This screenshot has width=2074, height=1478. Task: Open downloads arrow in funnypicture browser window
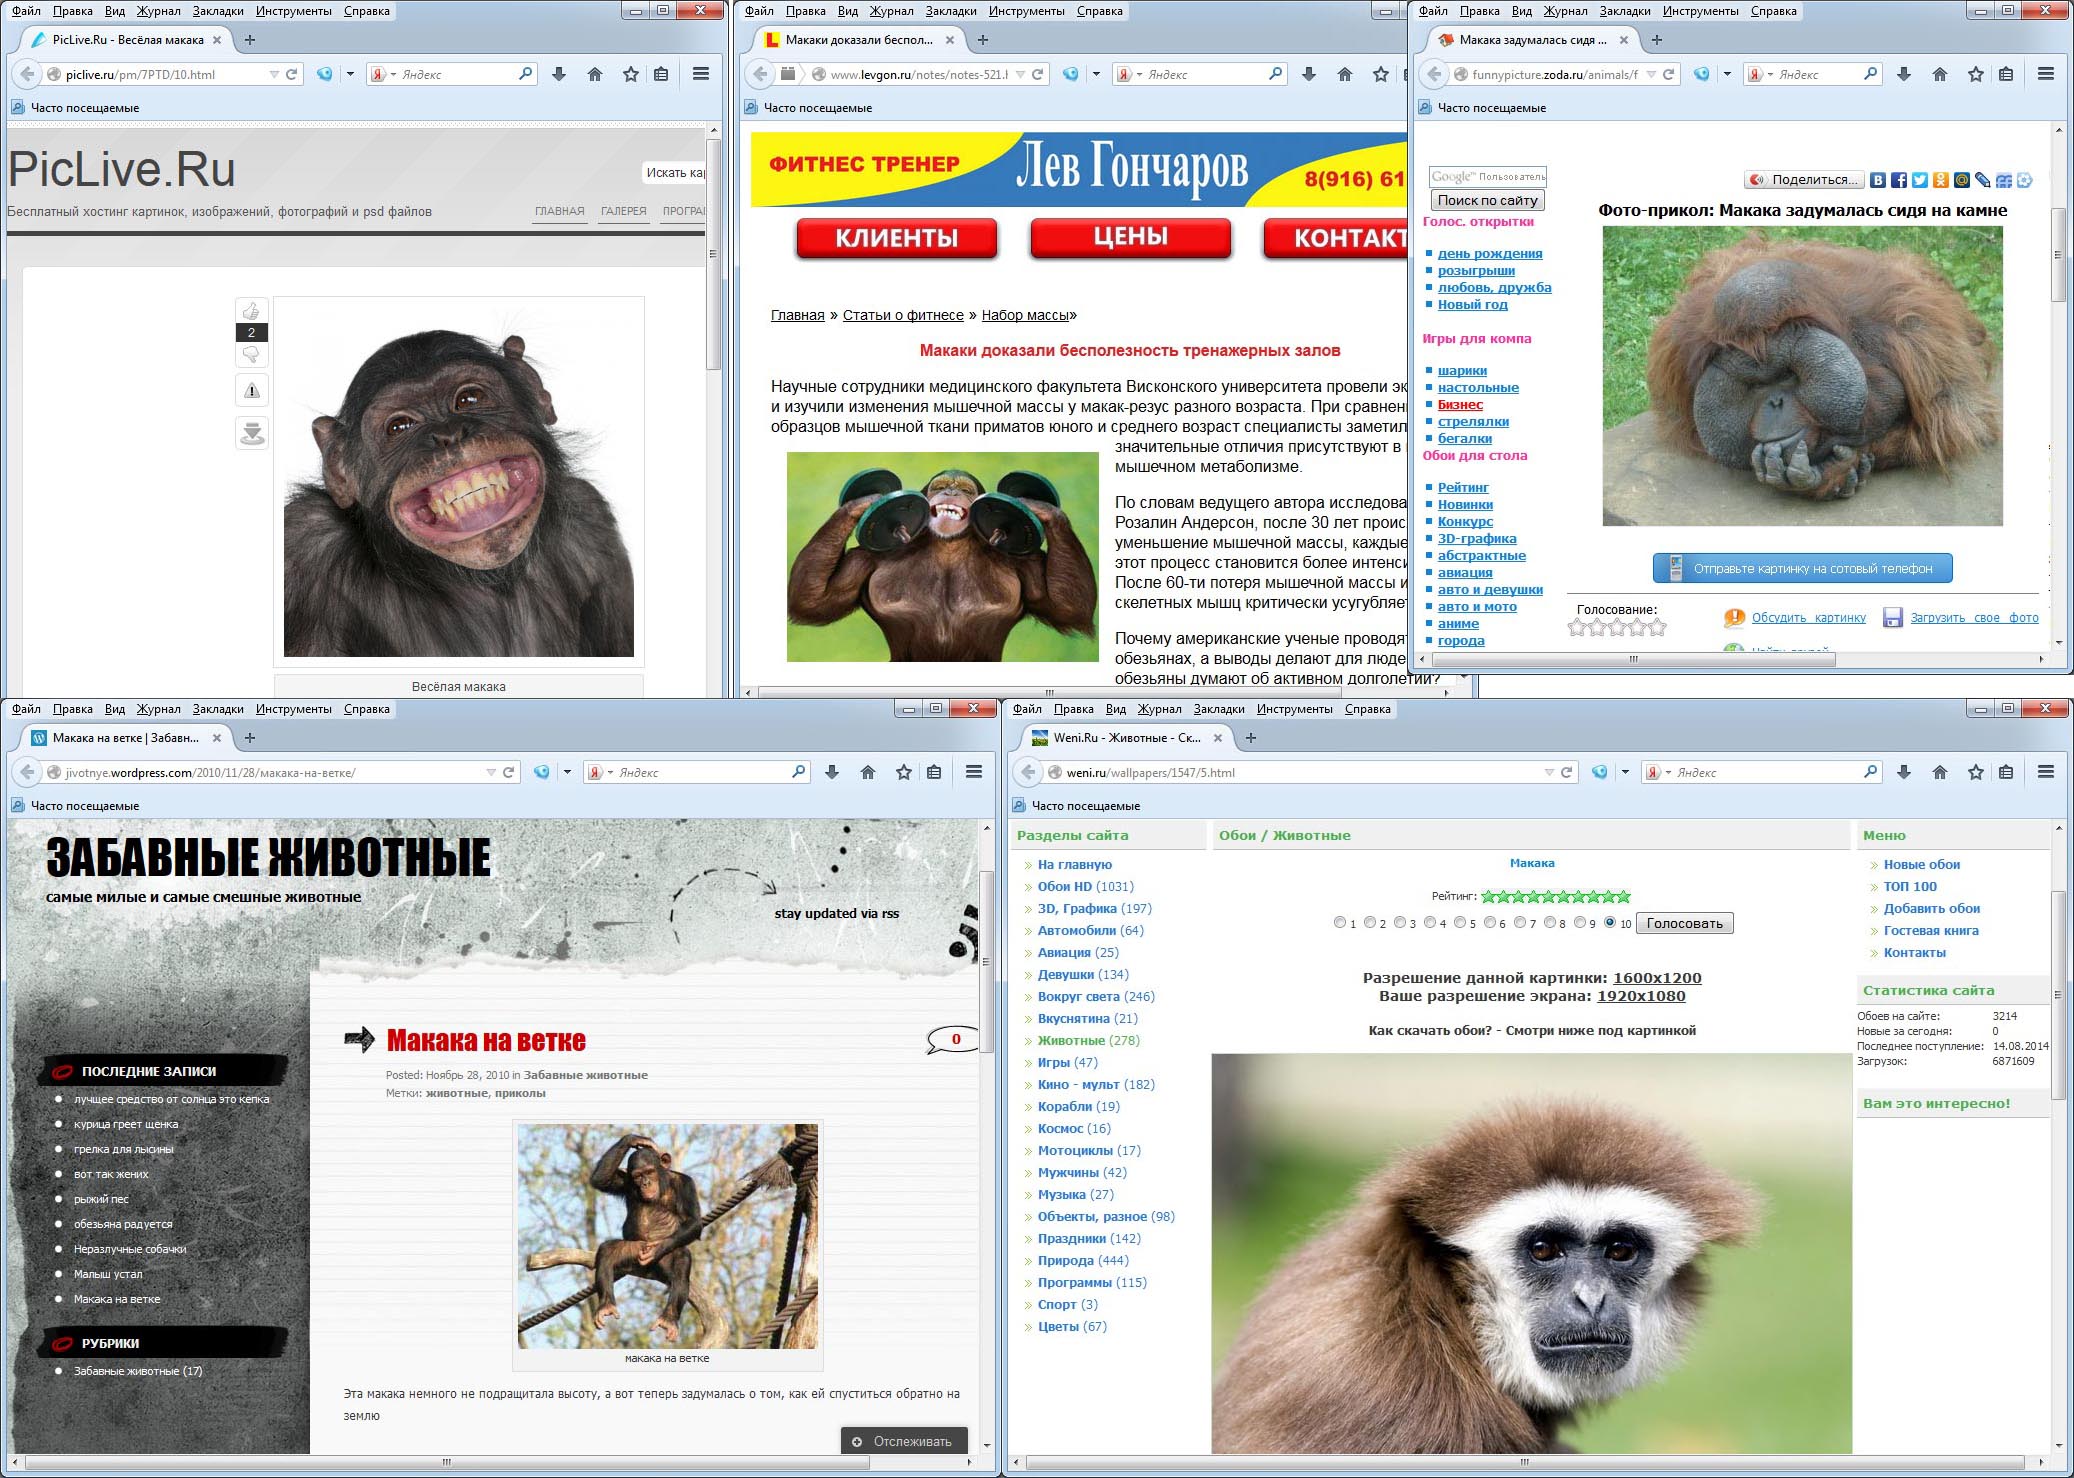(1904, 74)
